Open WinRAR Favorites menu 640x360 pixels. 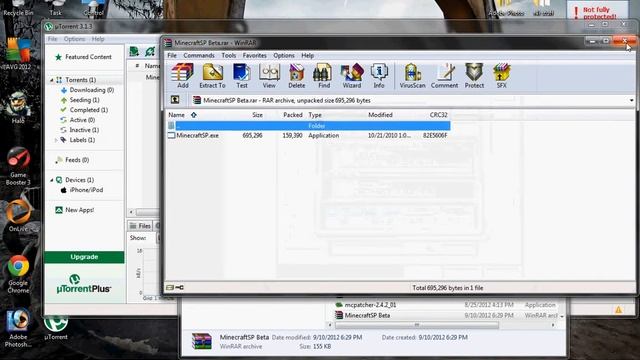point(254,56)
